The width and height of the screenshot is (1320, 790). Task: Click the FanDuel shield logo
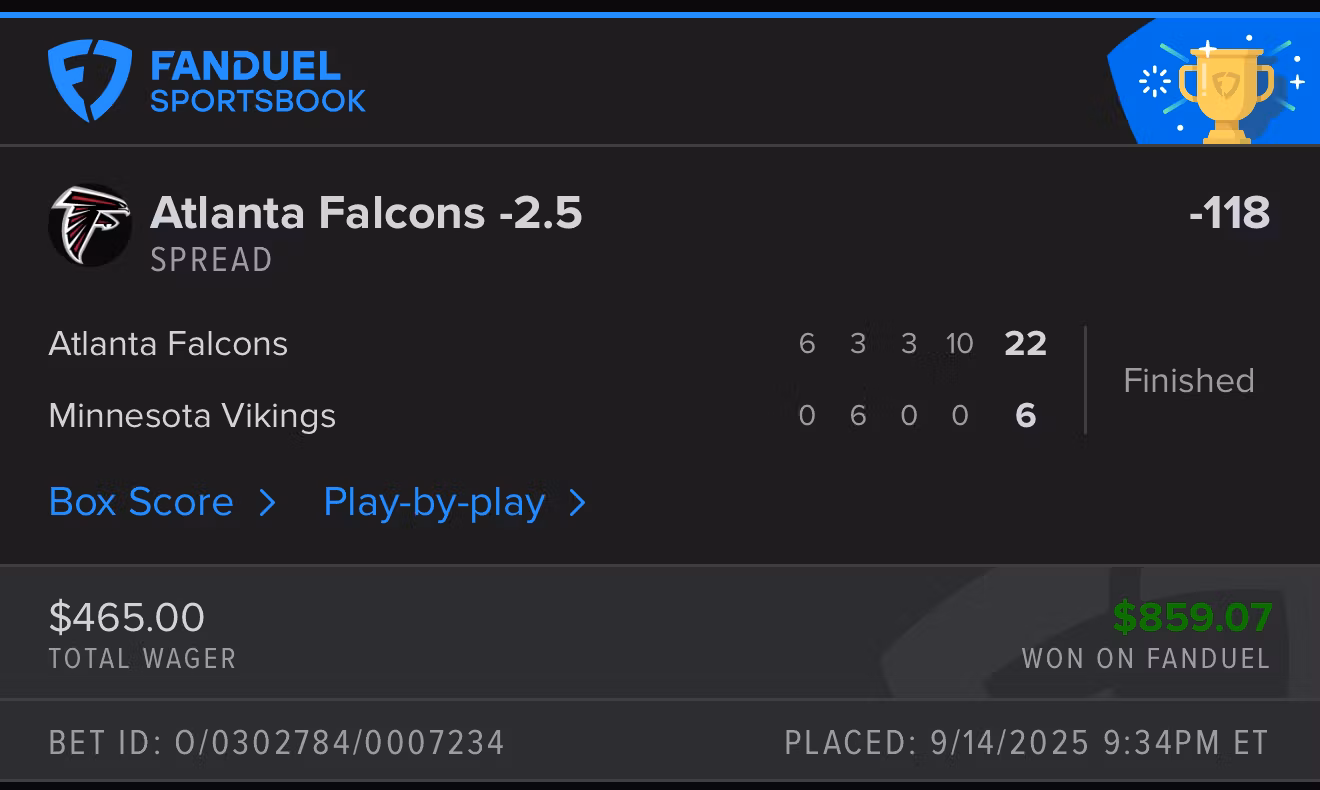coord(89,81)
